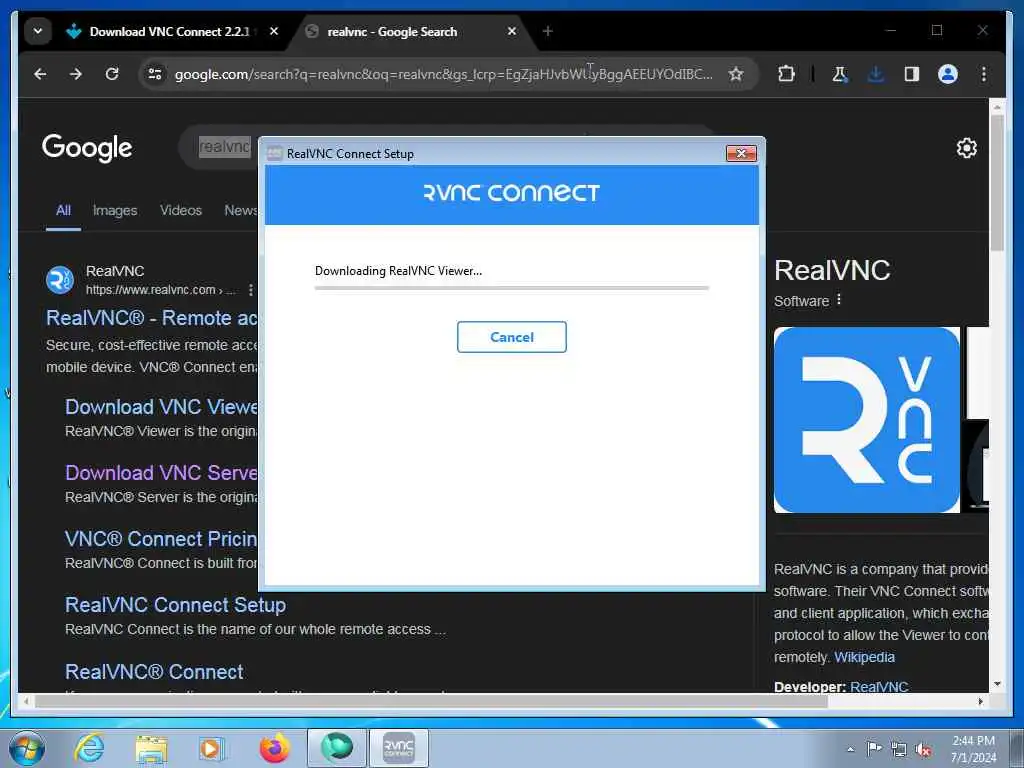Open Windows Explorer from taskbar
Screen dimensions: 1024x768
152,748
